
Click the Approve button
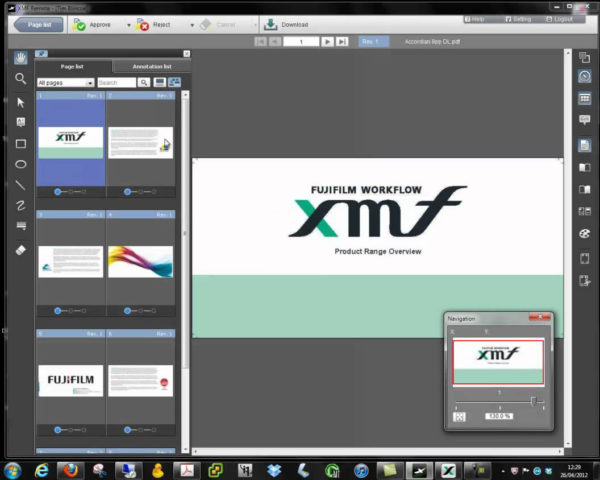coord(93,25)
